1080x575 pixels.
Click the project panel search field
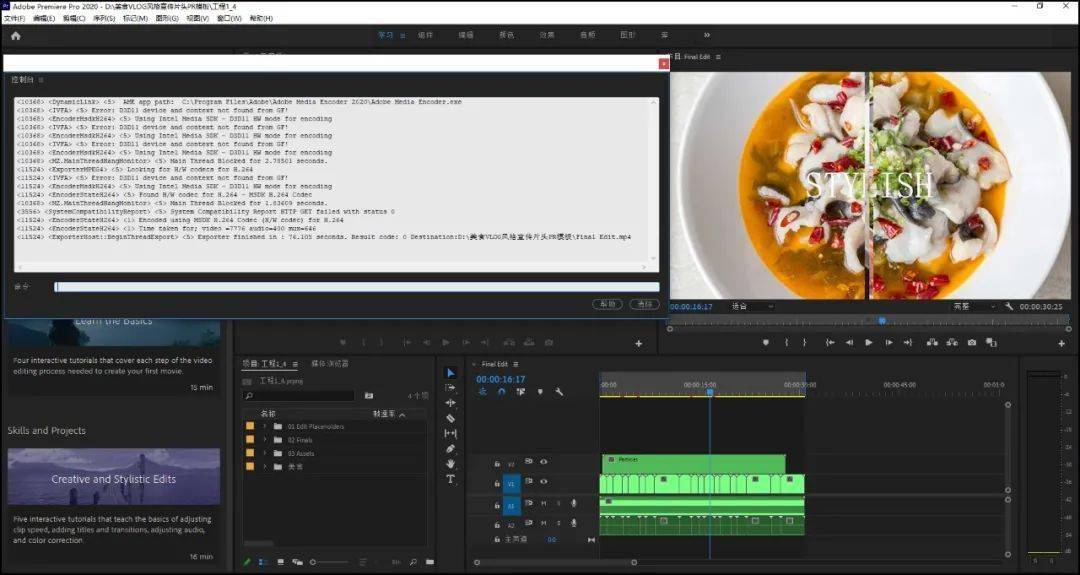coord(298,395)
